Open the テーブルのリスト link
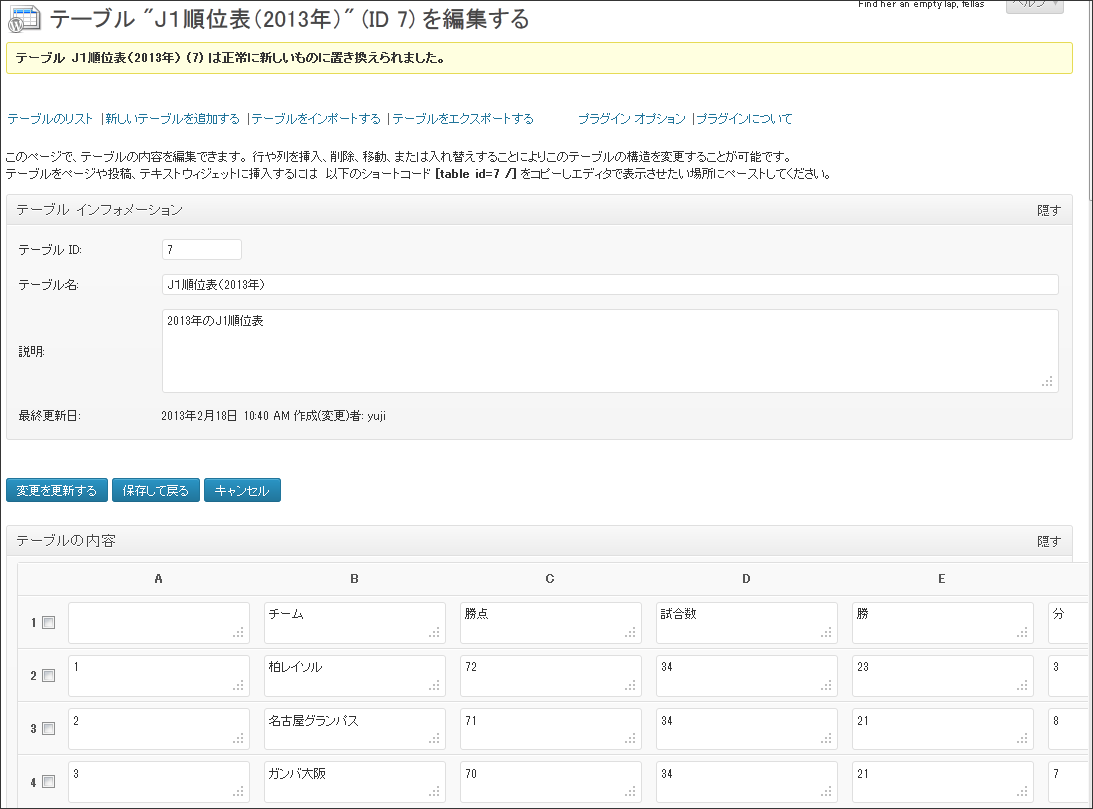The height and width of the screenshot is (809, 1093). pyautogui.click(x=49, y=119)
